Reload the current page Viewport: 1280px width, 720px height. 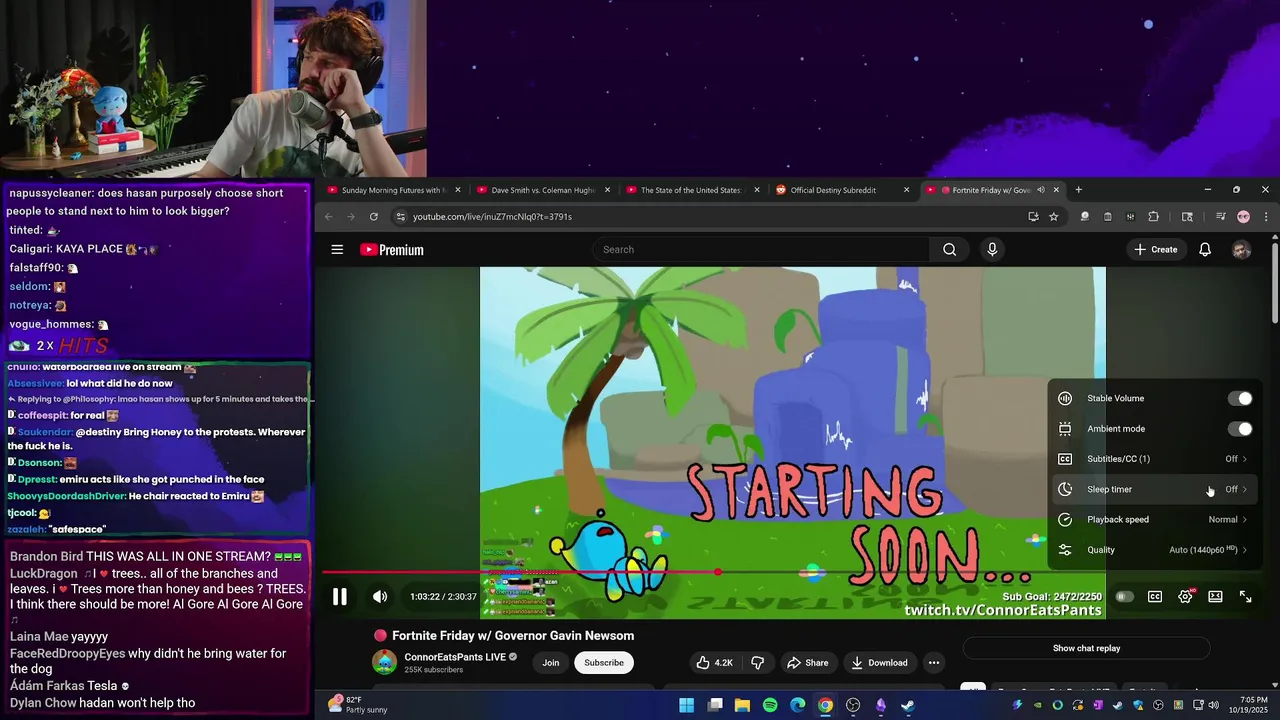pos(374,216)
